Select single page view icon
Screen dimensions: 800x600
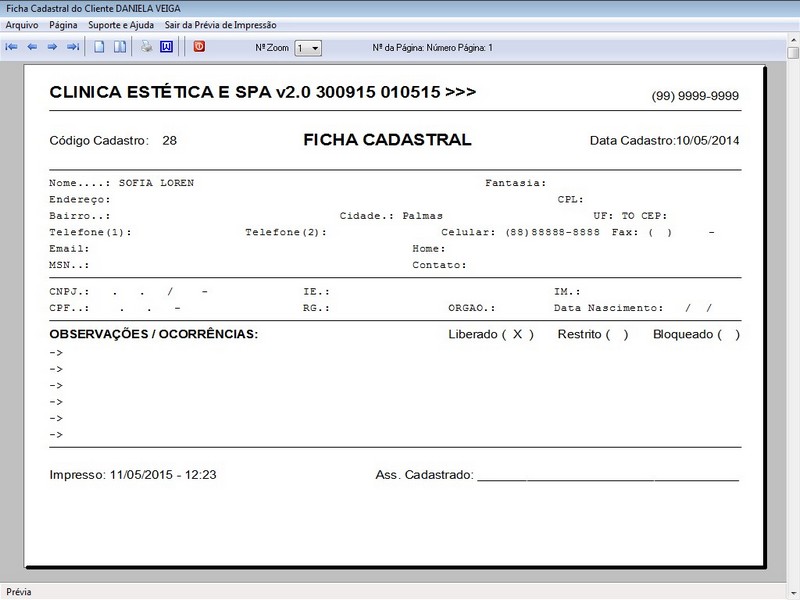(99, 47)
